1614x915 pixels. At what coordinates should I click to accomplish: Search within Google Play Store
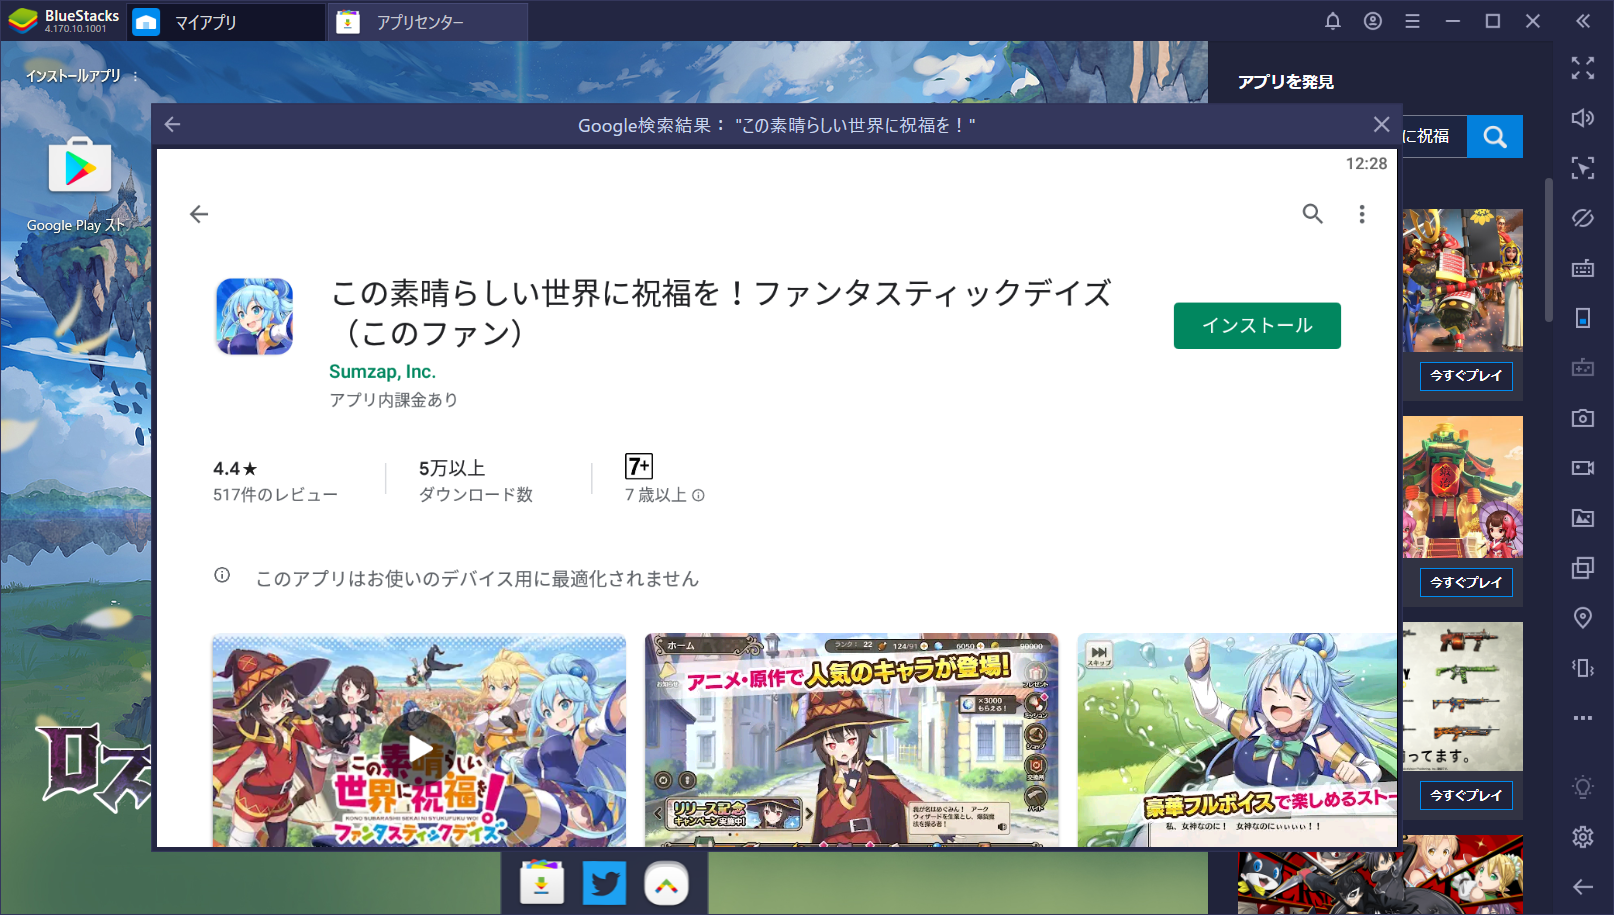tap(1312, 214)
